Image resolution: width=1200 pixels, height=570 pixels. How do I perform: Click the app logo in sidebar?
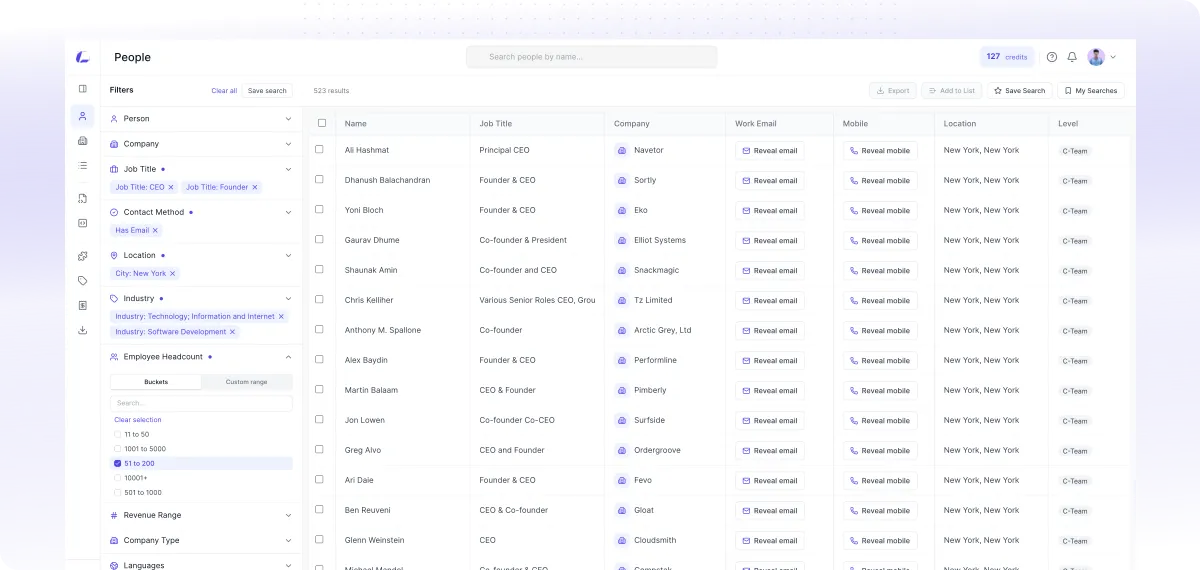point(83,57)
